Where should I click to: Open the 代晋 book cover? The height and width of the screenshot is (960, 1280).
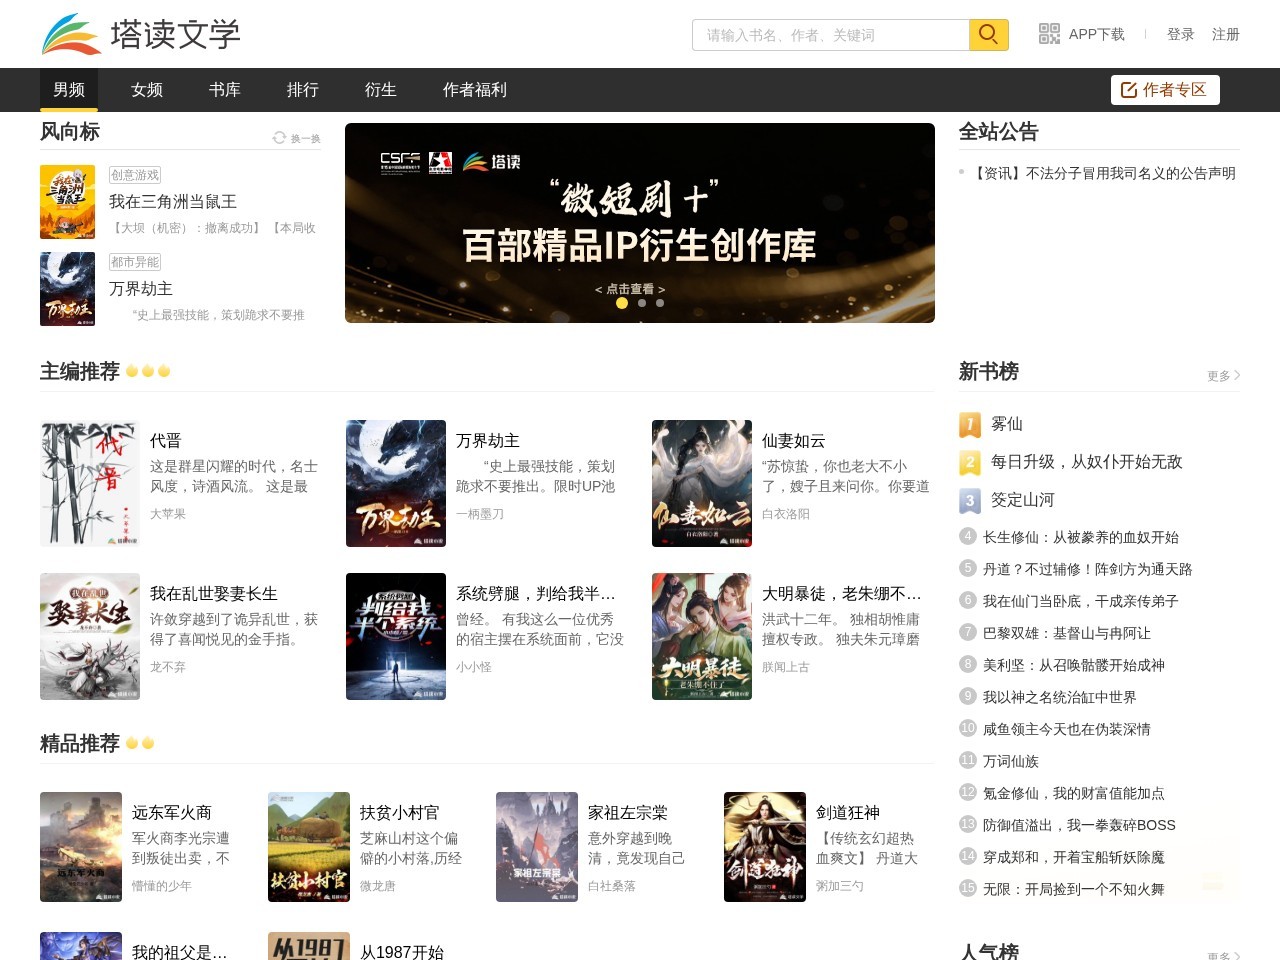(x=90, y=484)
